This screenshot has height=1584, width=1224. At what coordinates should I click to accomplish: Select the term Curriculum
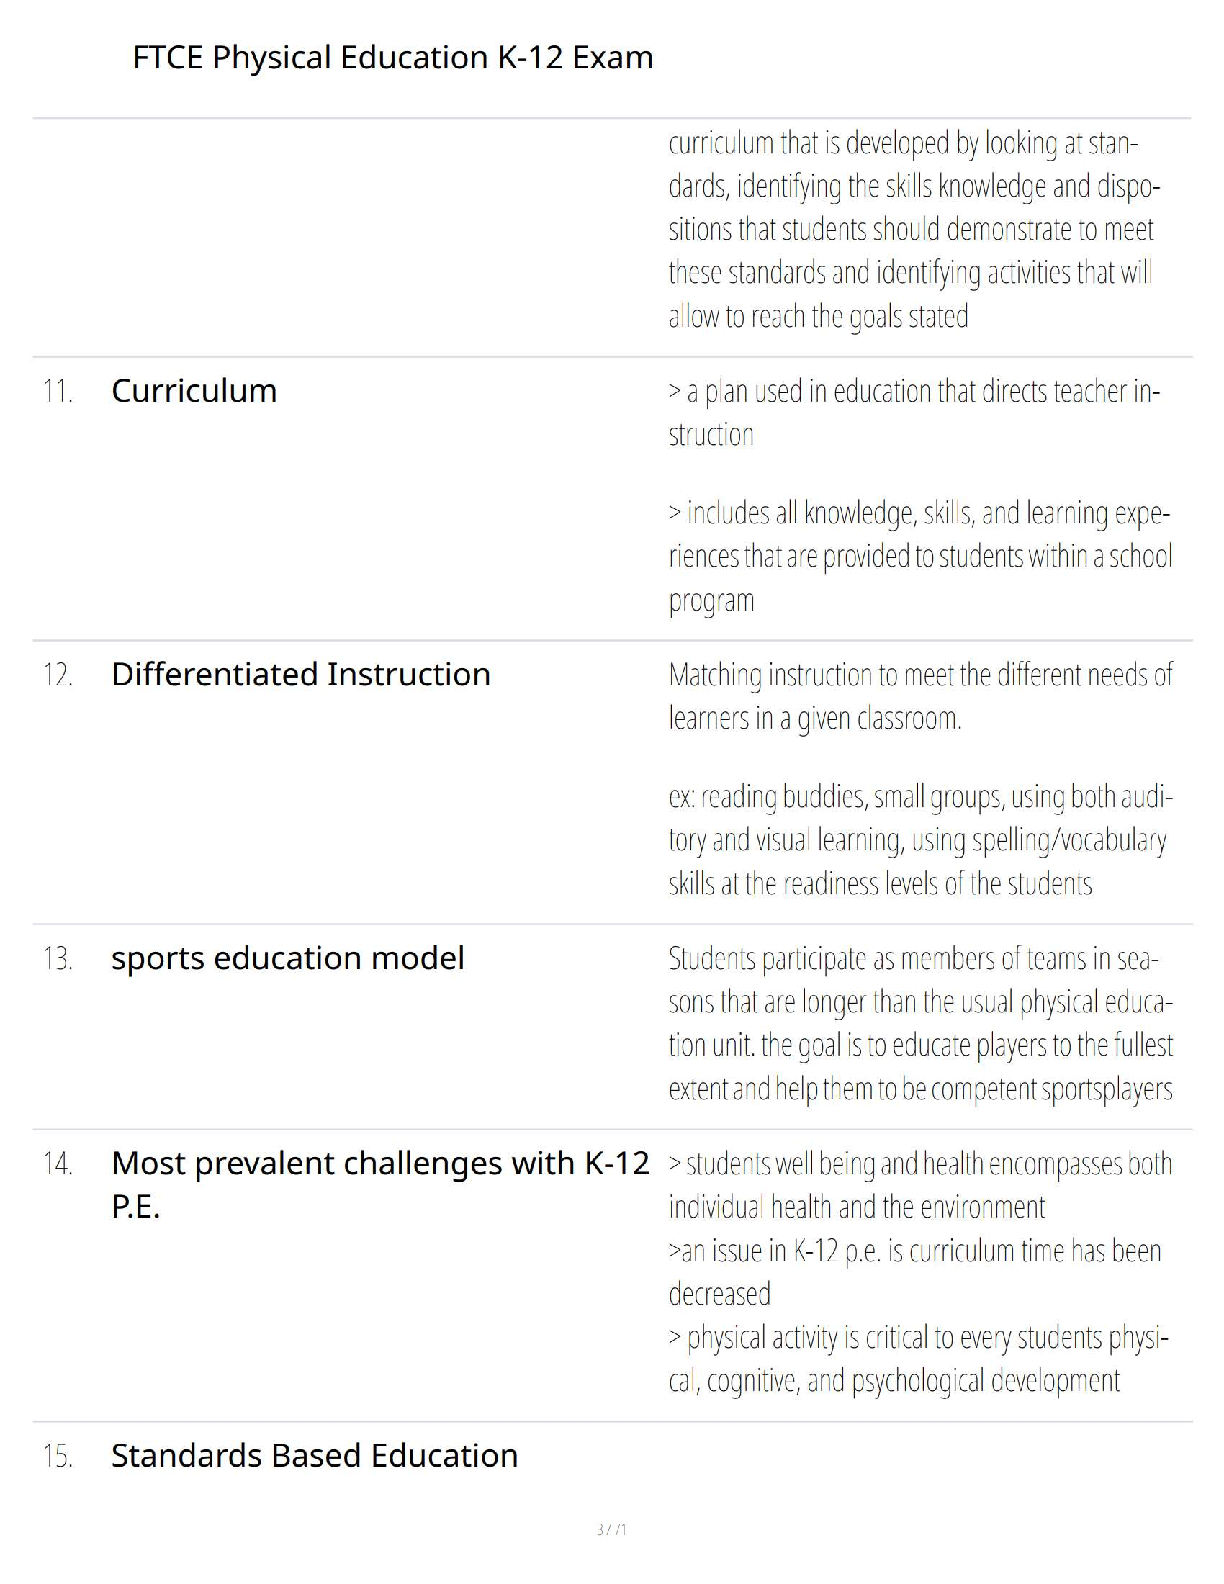[x=194, y=391]
